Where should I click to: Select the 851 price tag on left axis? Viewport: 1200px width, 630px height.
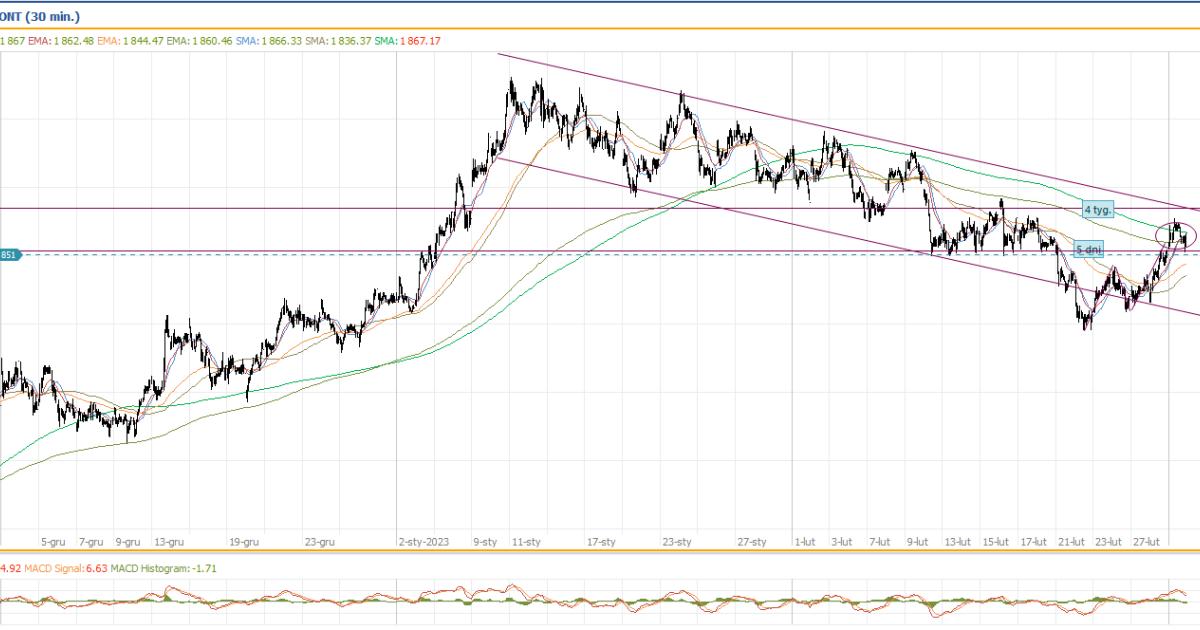coord(9,255)
